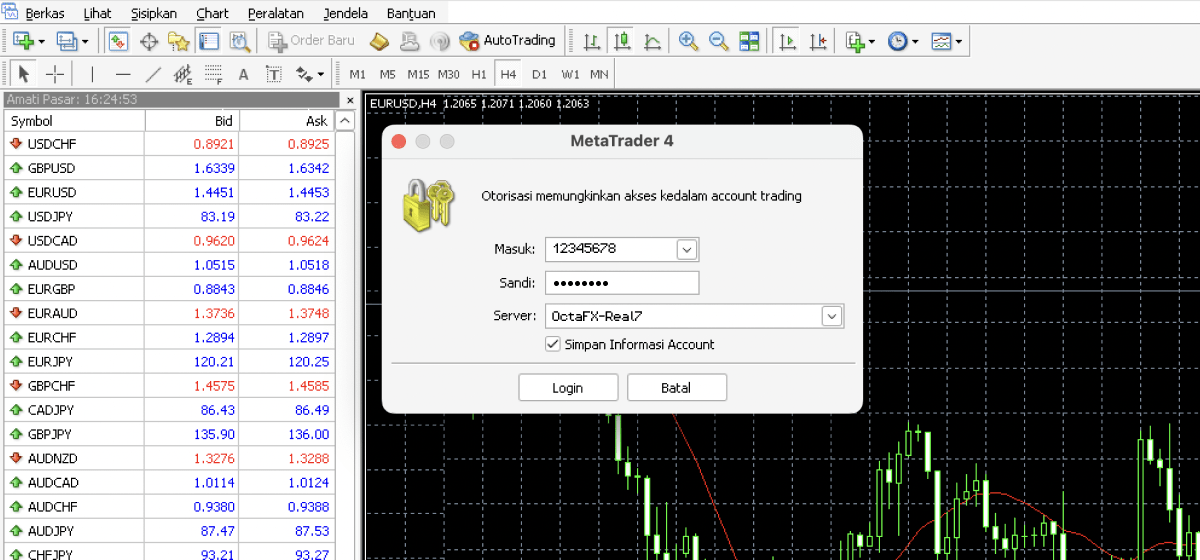The height and width of the screenshot is (560, 1200).
Task: Tile chart windows using toolbar icon
Action: pos(749,41)
